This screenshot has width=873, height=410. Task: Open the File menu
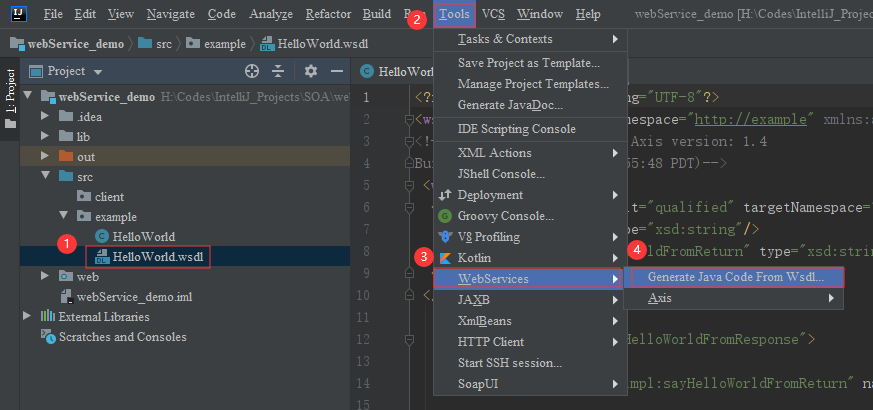click(53, 14)
